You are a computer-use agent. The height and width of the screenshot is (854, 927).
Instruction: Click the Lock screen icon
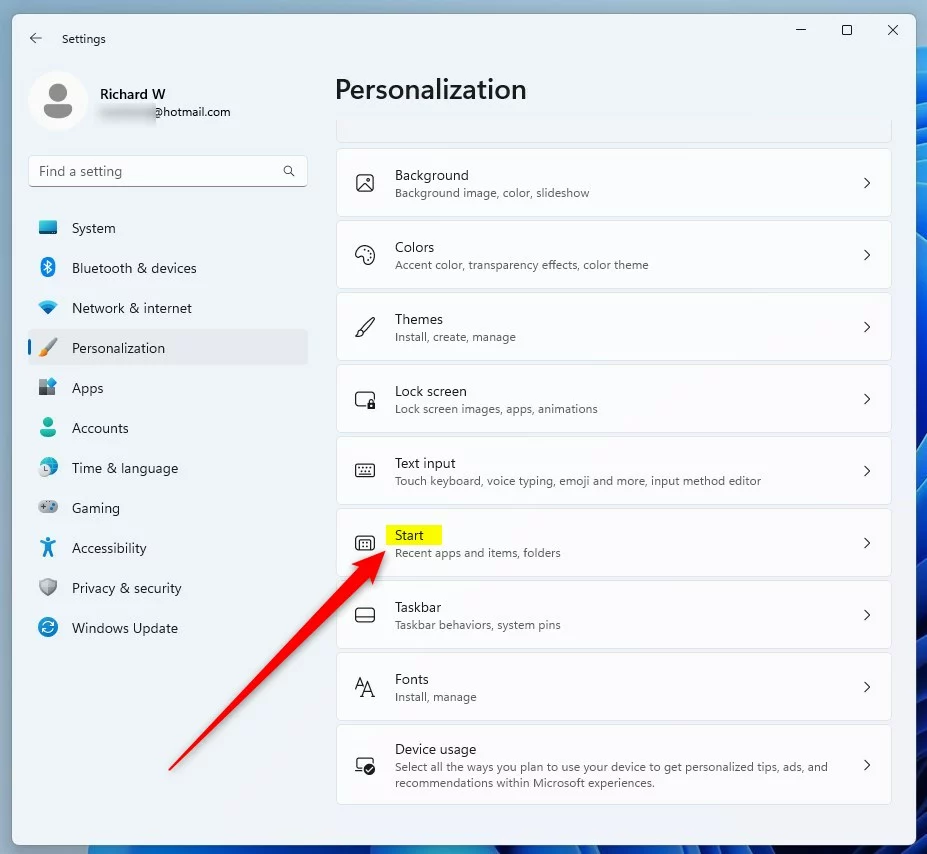coord(365,400)
